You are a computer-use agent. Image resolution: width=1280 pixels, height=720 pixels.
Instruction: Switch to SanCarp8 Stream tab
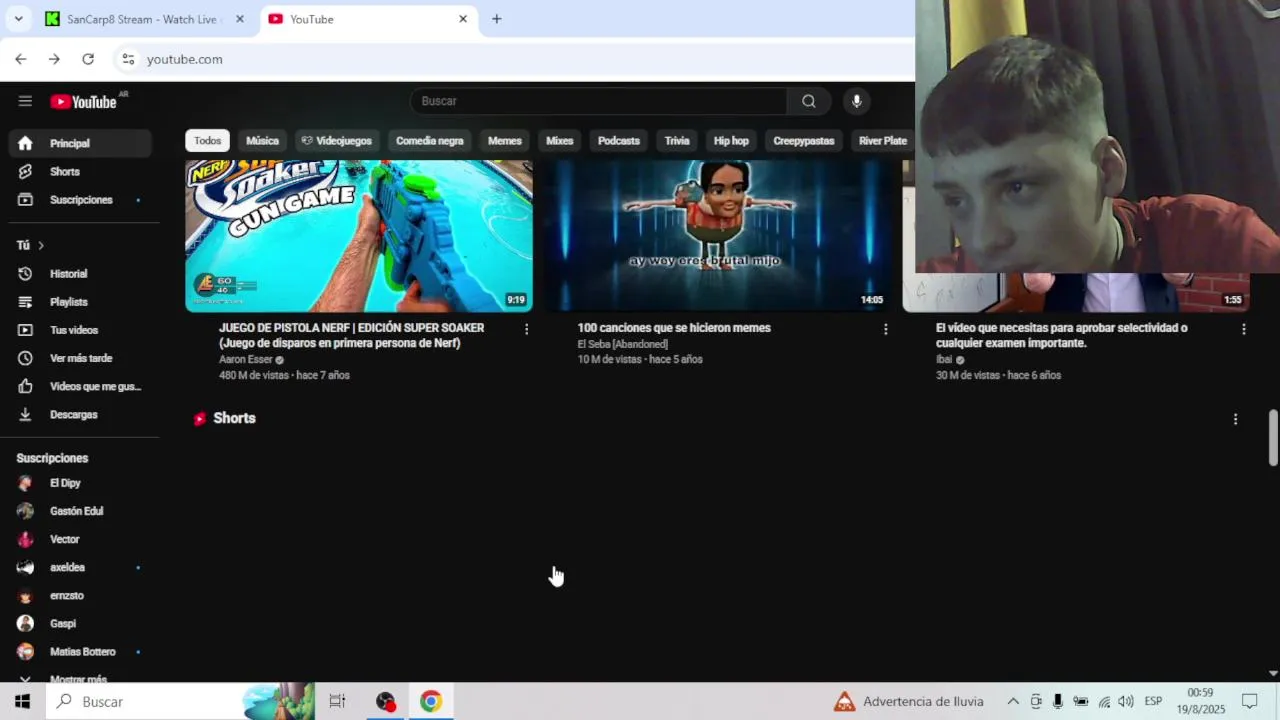click(143, 19)
